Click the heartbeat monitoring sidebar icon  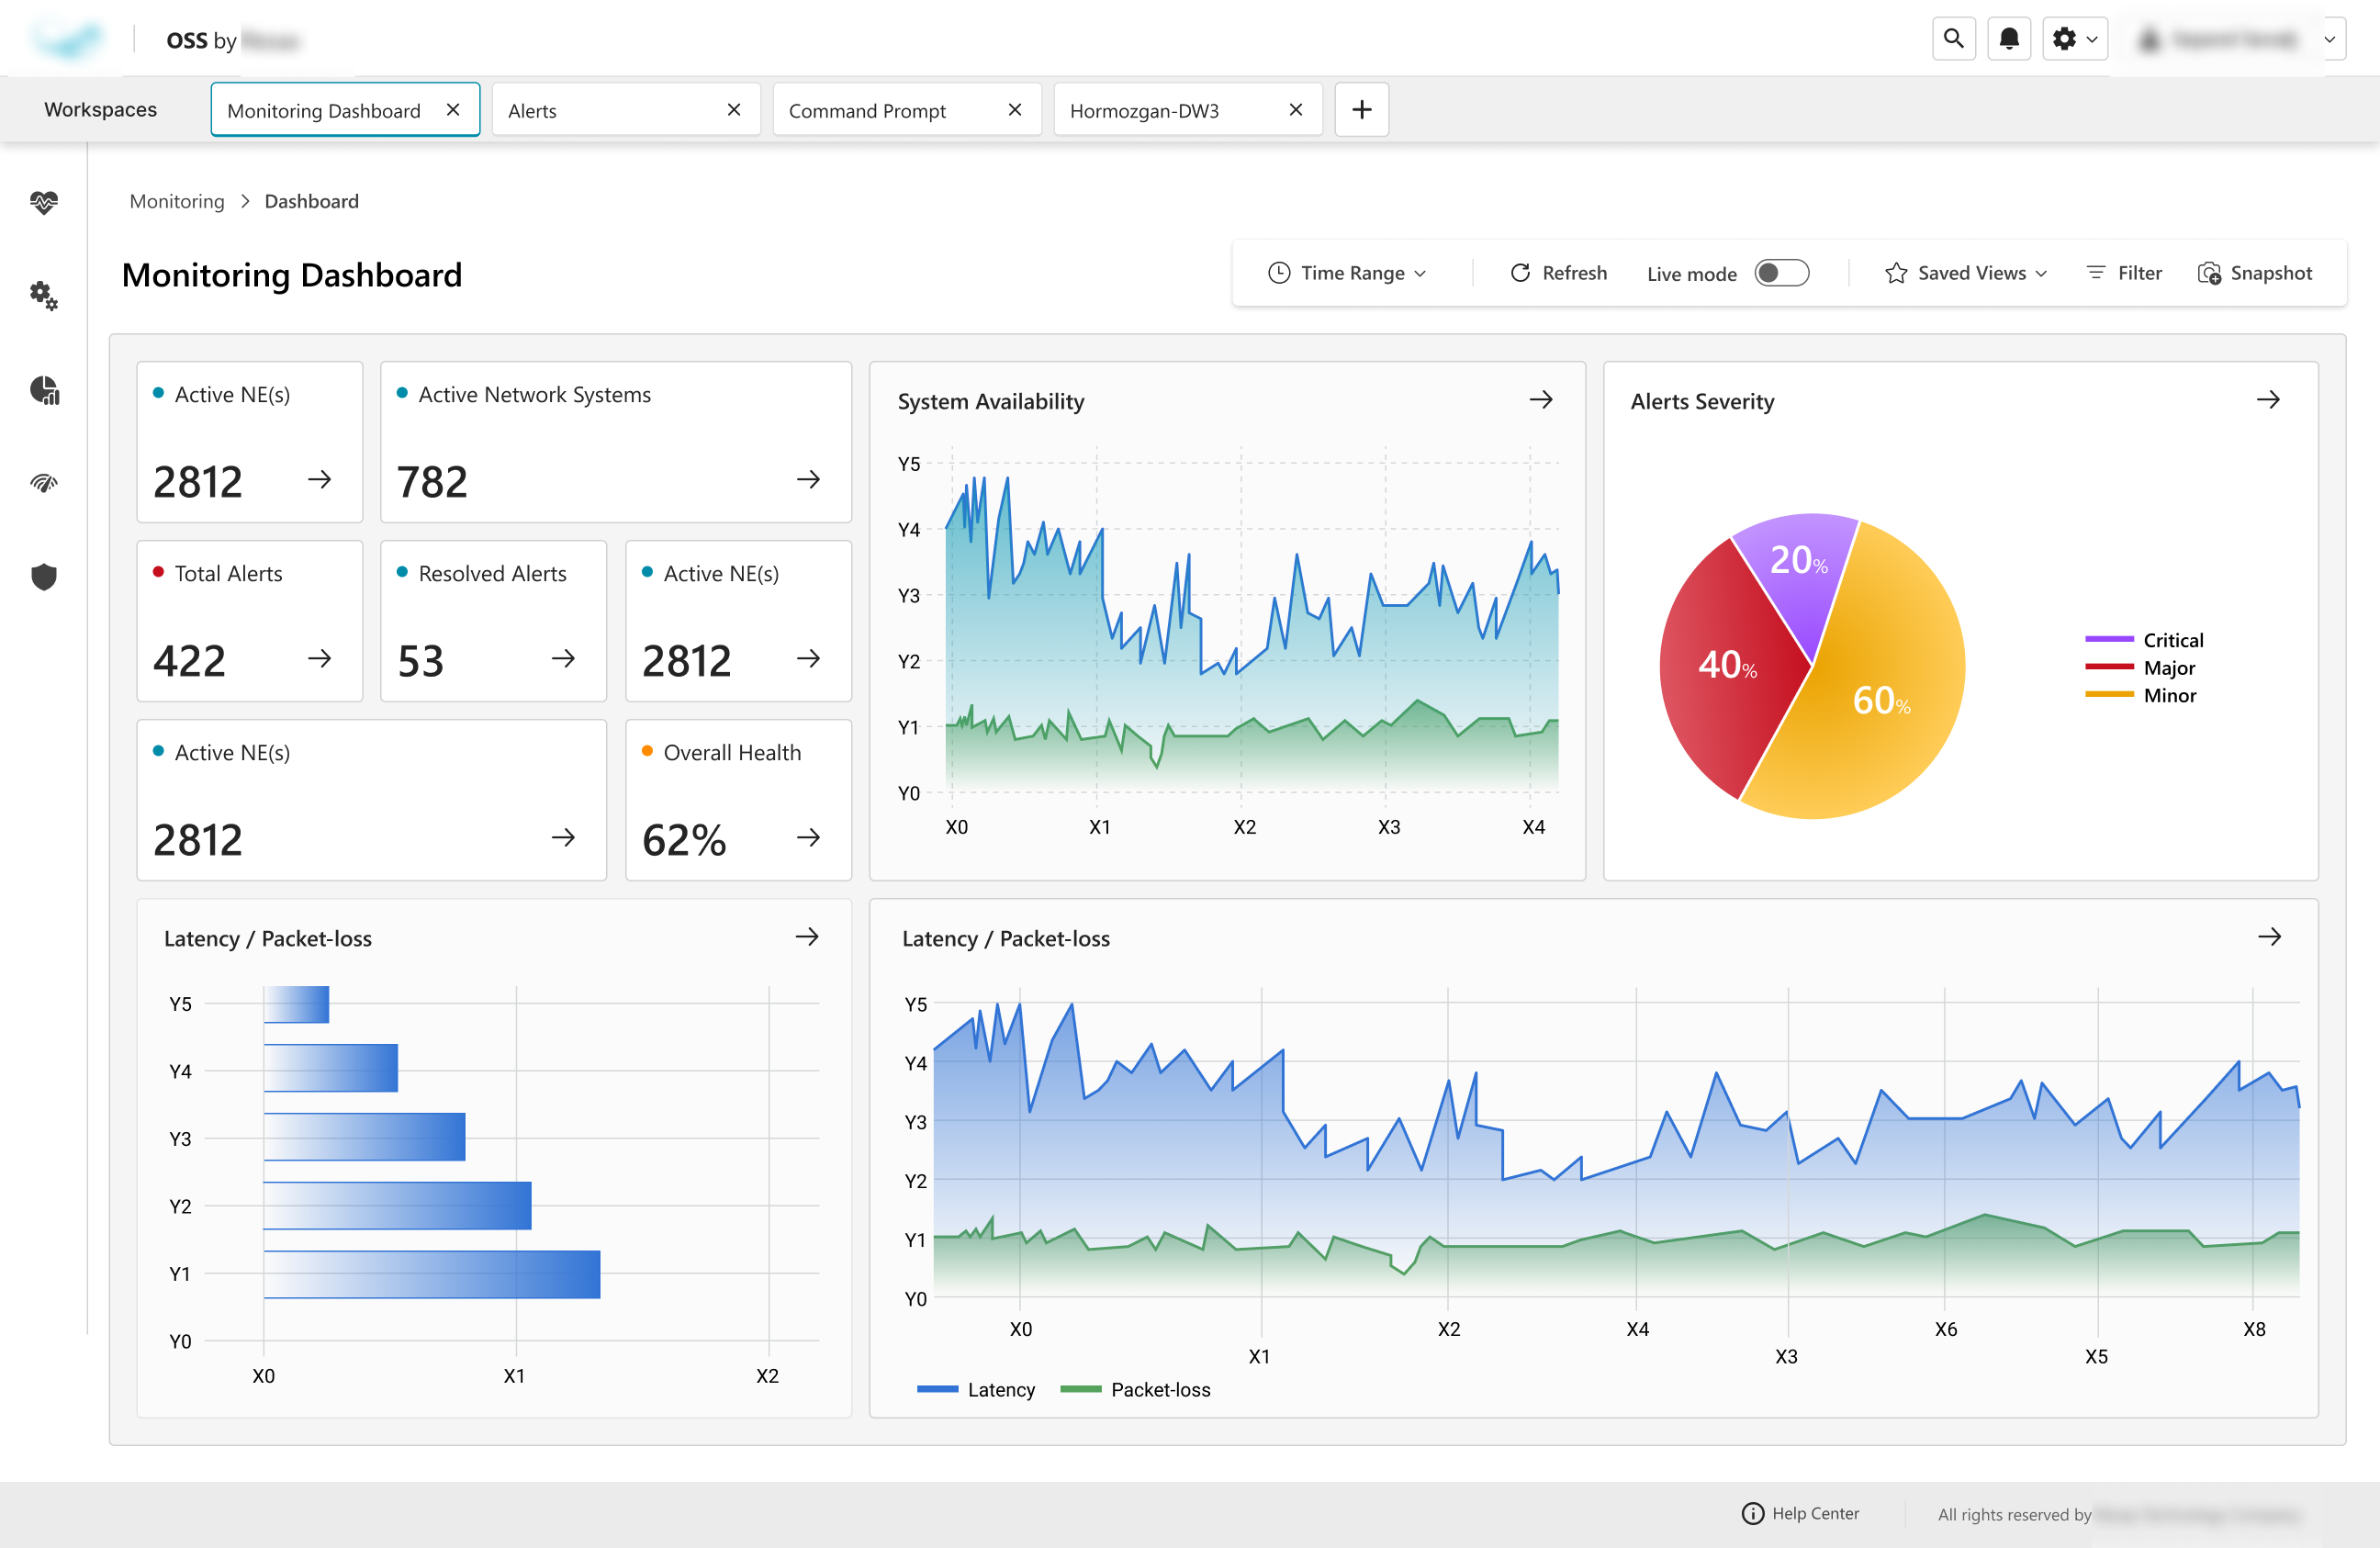44,202
